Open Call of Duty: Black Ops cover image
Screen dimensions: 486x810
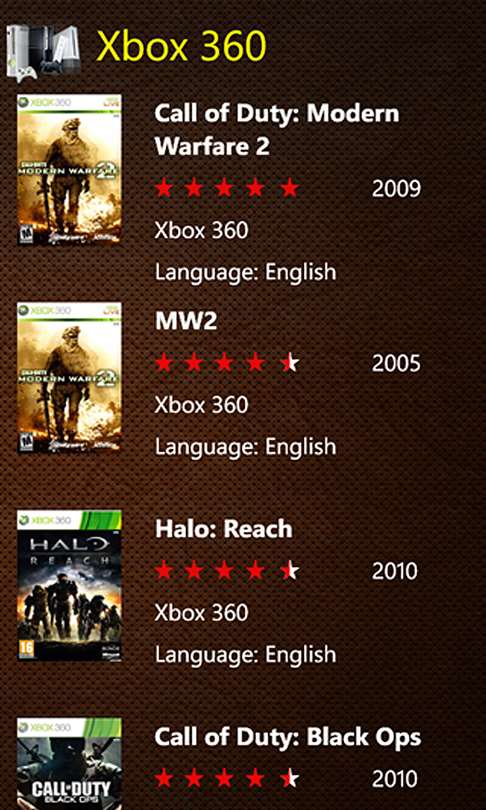coord(69,764)
